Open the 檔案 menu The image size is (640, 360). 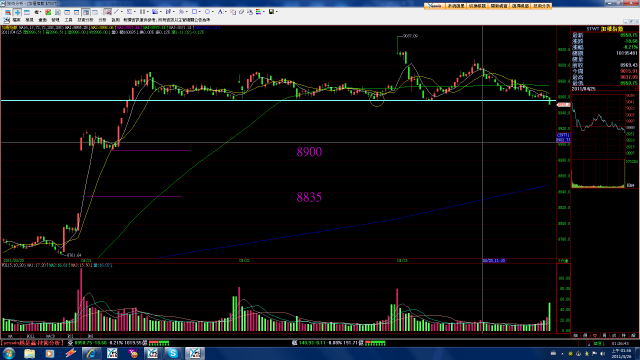point(16,20)
